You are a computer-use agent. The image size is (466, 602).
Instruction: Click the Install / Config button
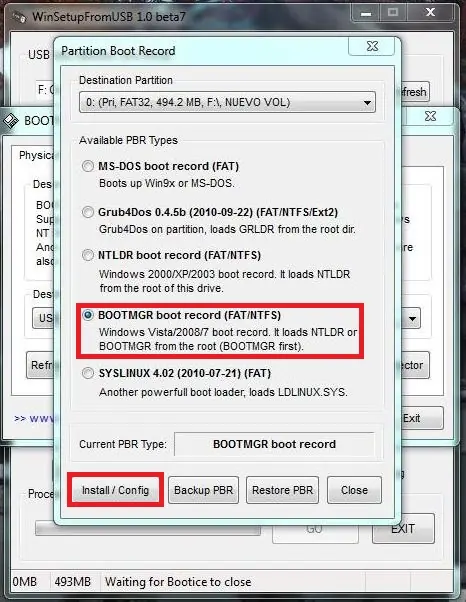pyautogui.click(x=115, y=490)
